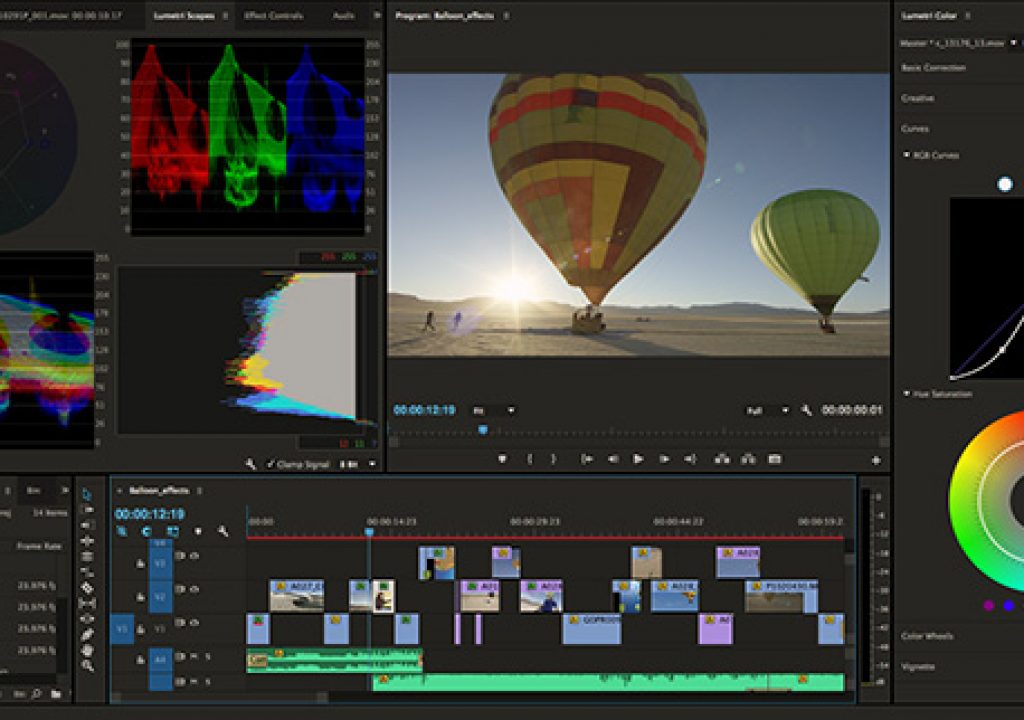
Task: Click the Mark In bracket button
Action: [x=530, y=459]
